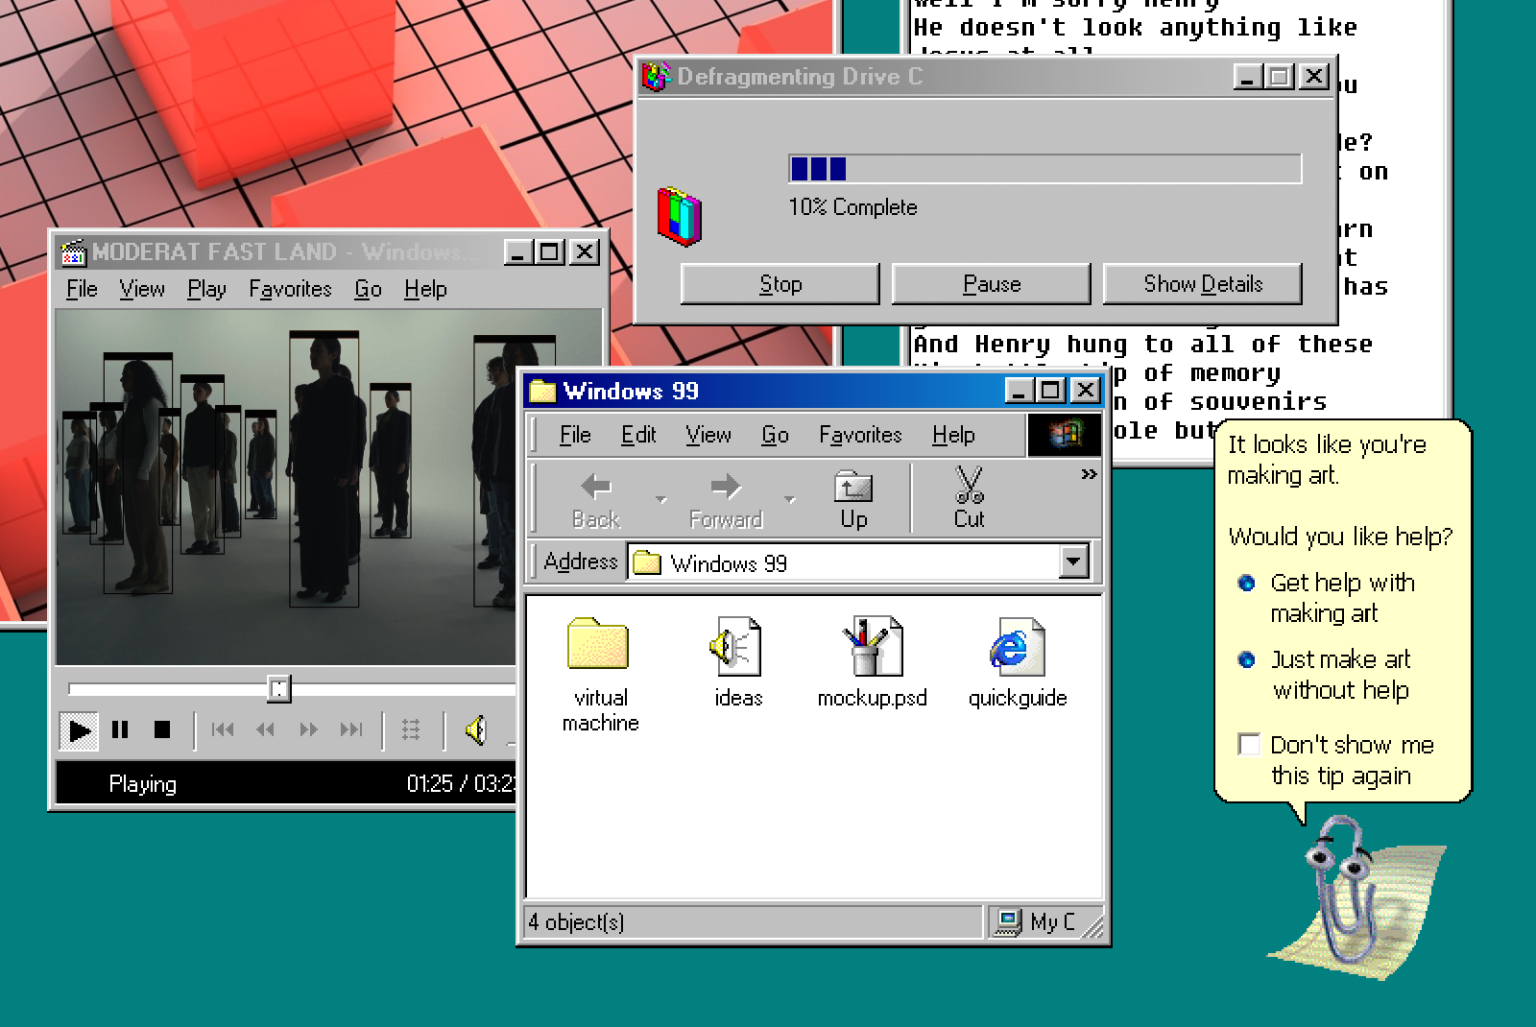
Task: Open the ideas sound file
Action: (737, 645)
